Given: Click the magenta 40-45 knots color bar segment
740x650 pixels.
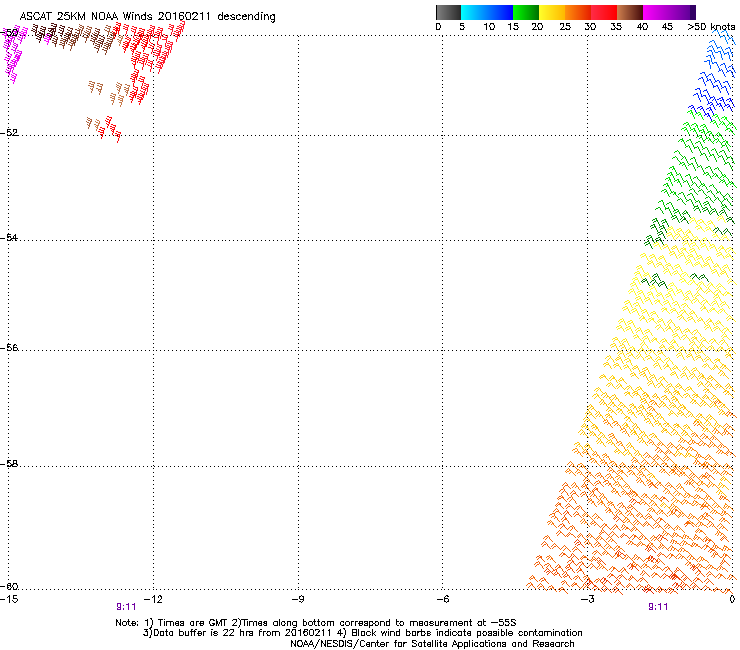Looking at the screenshot, I should pos(656,12).
